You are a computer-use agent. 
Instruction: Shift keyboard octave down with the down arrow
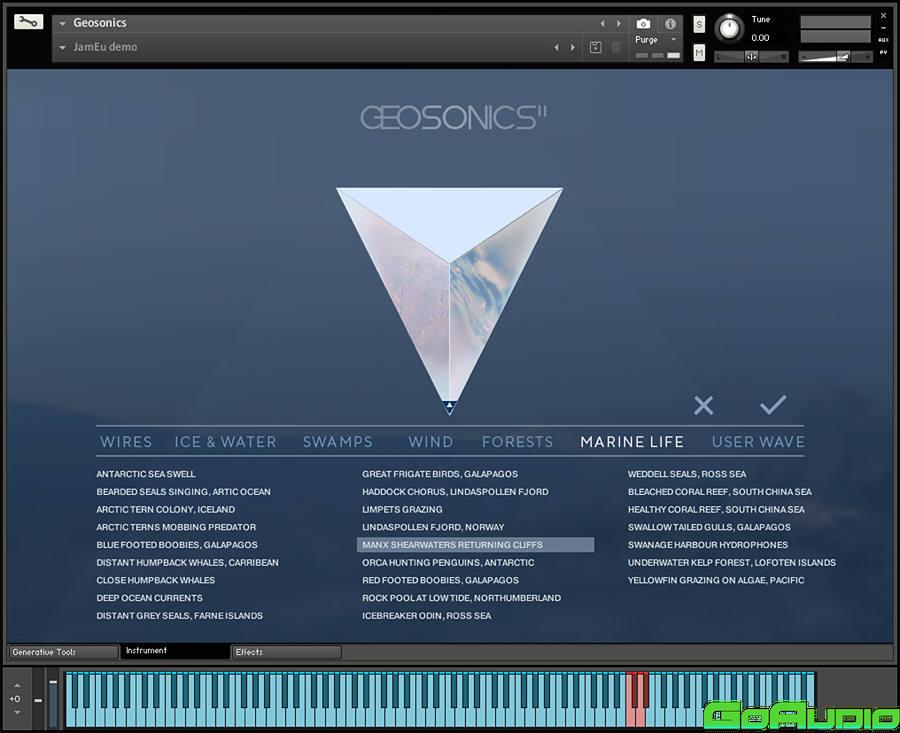tap(17, 712)
